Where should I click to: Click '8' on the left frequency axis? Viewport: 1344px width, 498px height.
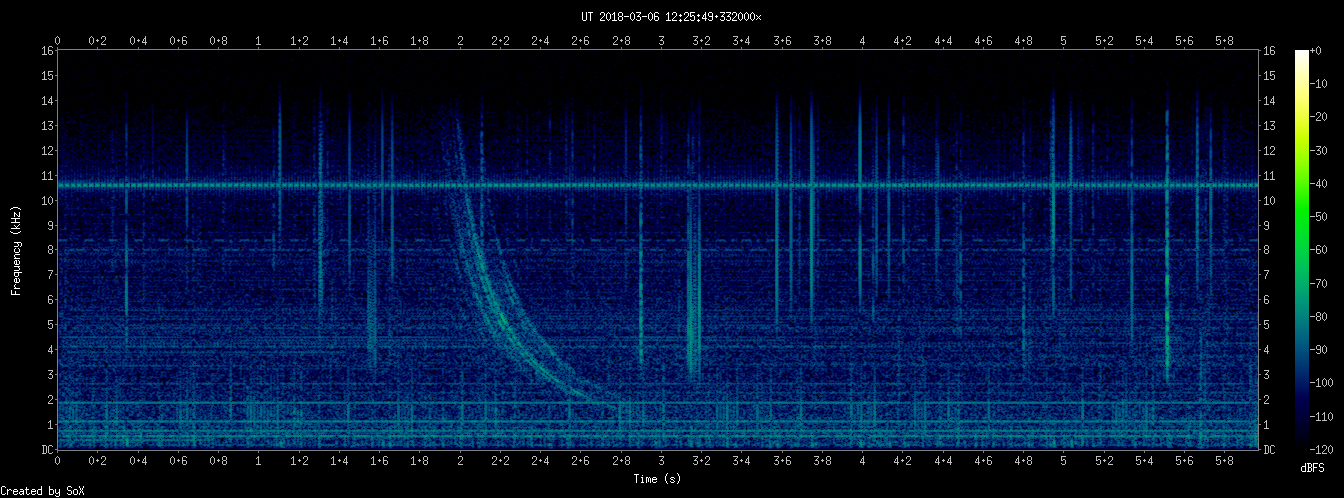click(x=50, y=250)
